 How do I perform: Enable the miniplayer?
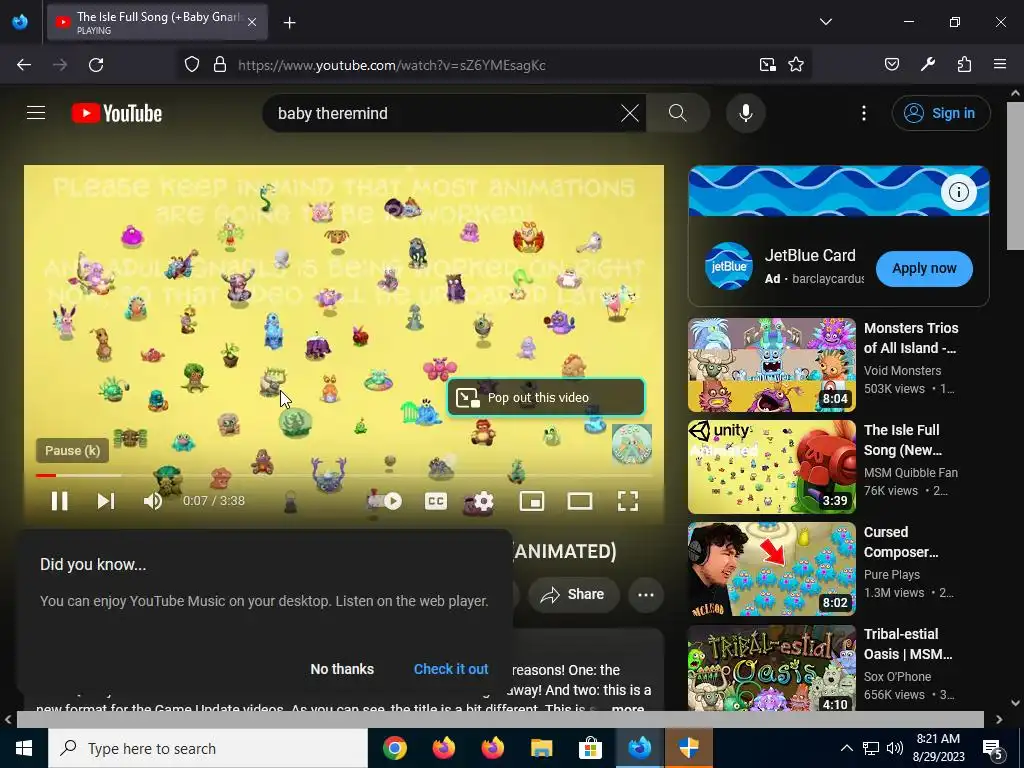point(532,501)
